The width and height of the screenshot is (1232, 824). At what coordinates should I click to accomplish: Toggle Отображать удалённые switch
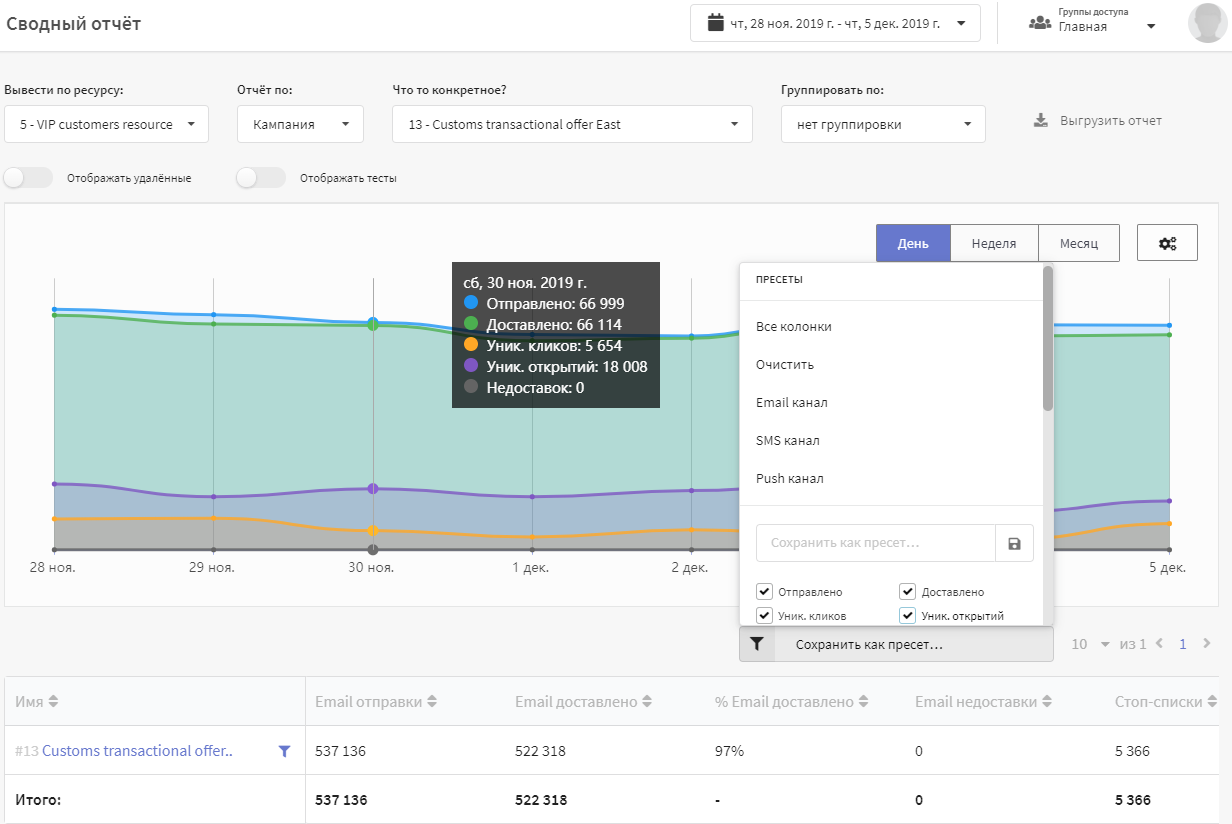(29, 178)
